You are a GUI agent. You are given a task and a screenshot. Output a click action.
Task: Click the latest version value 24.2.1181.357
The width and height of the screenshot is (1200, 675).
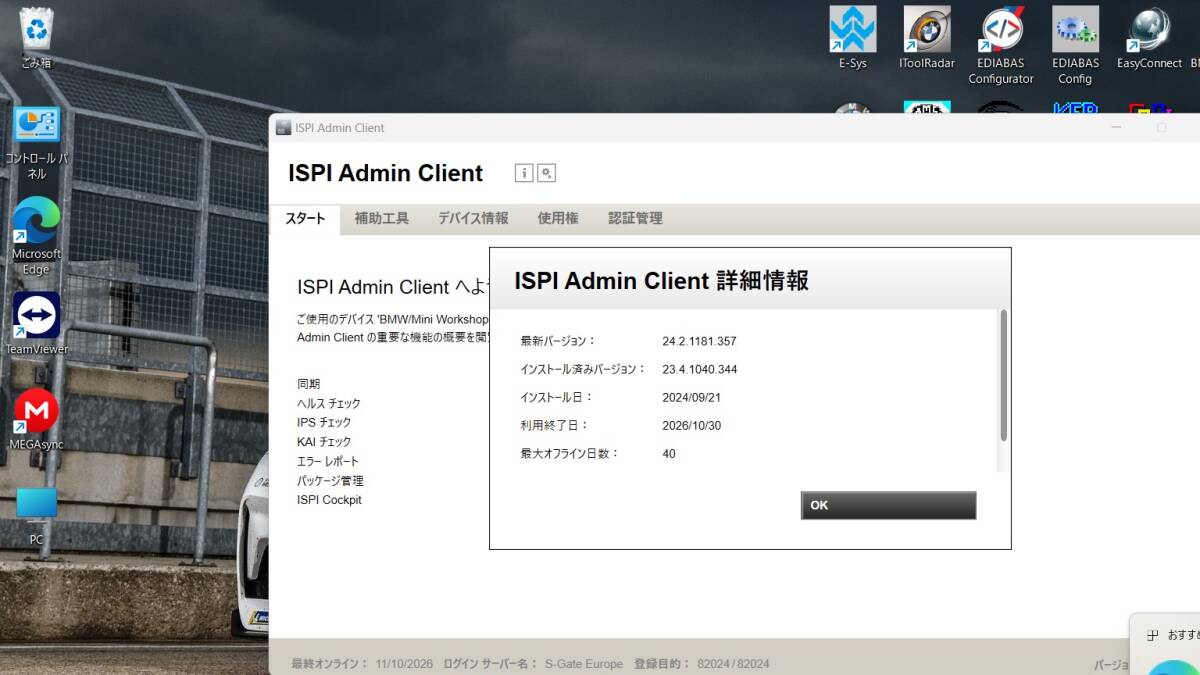pos(699,341)
